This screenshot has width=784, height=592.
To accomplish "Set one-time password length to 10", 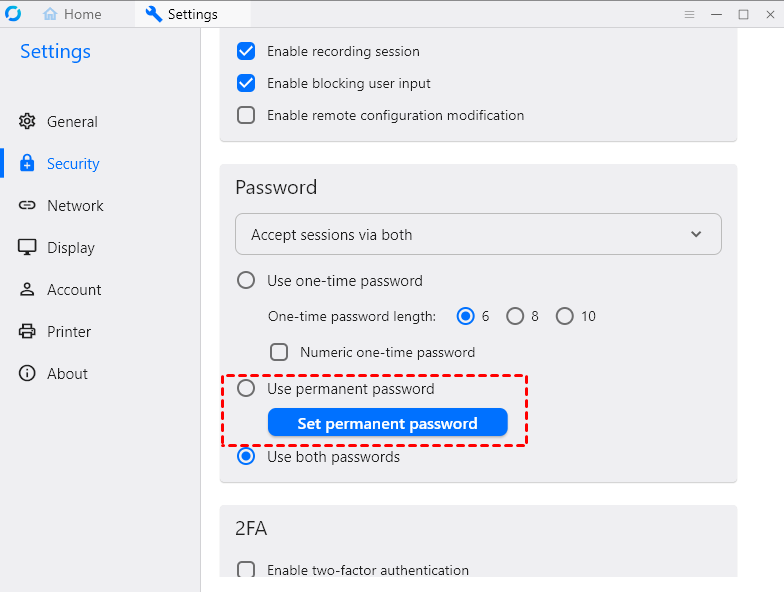I will [x=565, y=317].
